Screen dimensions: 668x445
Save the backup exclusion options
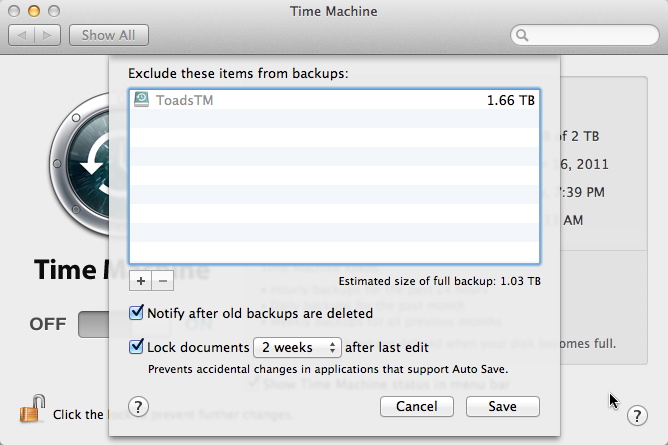503,406
